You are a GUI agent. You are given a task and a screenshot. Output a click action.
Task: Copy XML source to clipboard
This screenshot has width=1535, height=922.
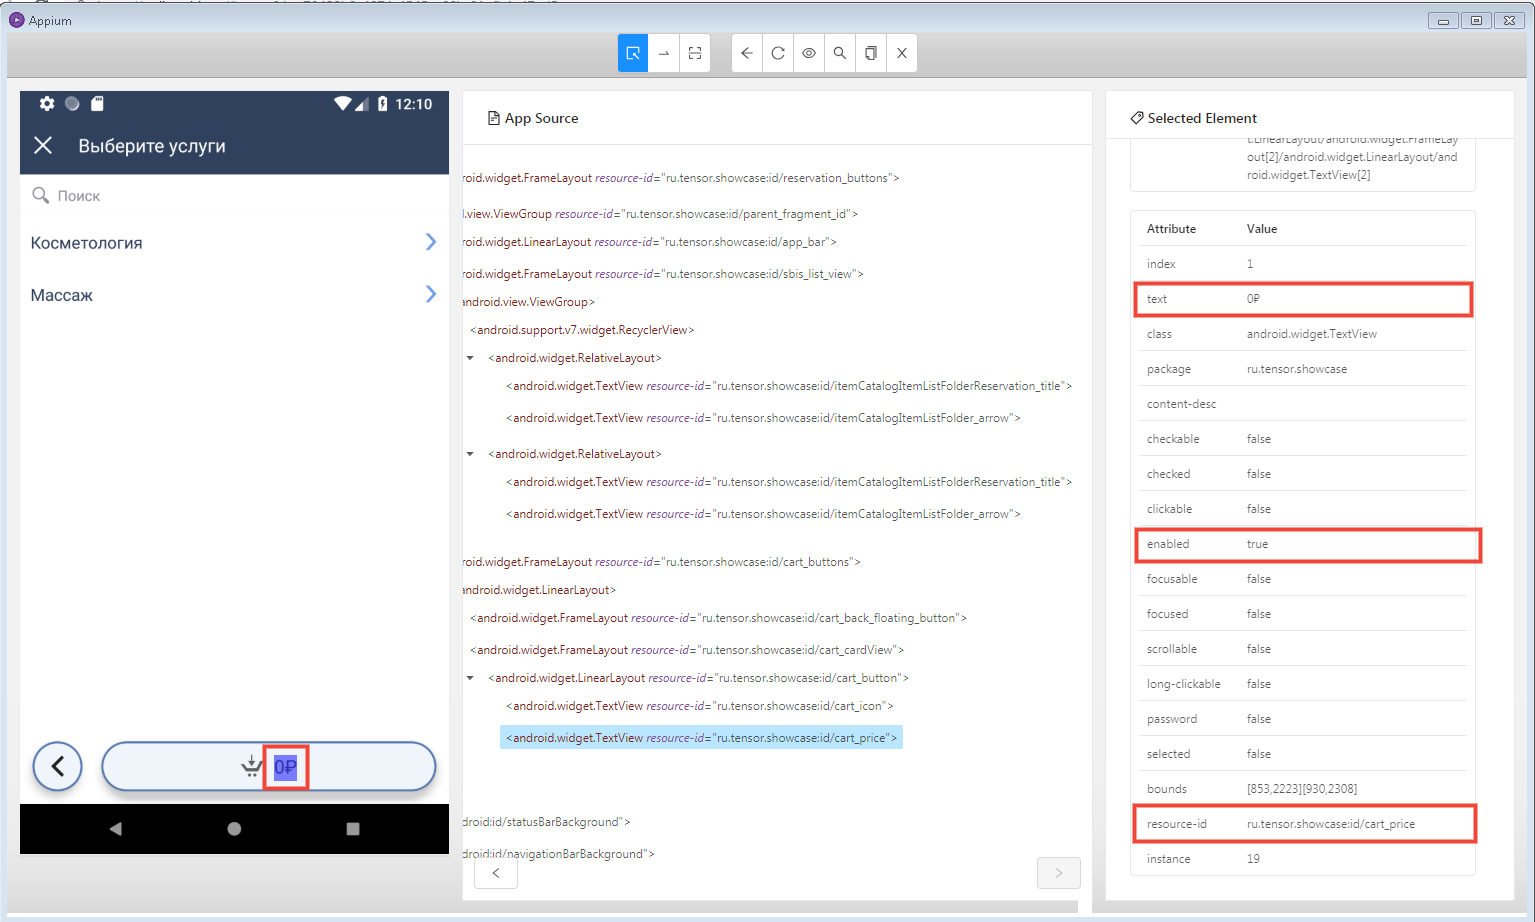pos(871,53)
